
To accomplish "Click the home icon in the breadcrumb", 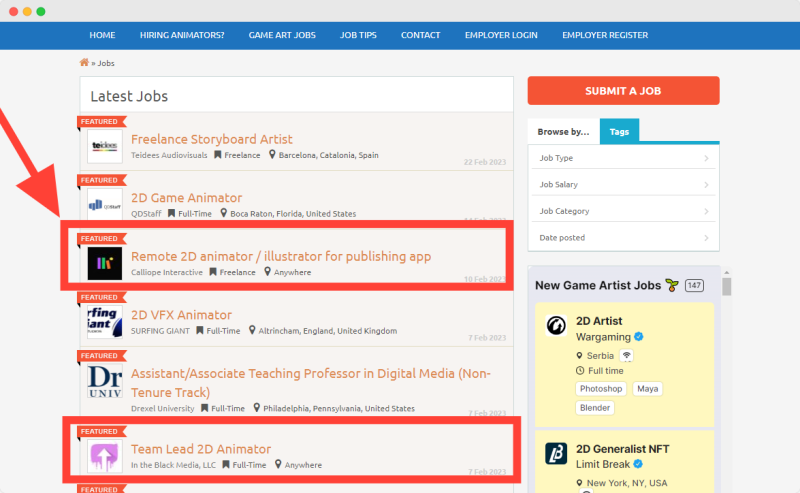I will click(x=84, y=62).
